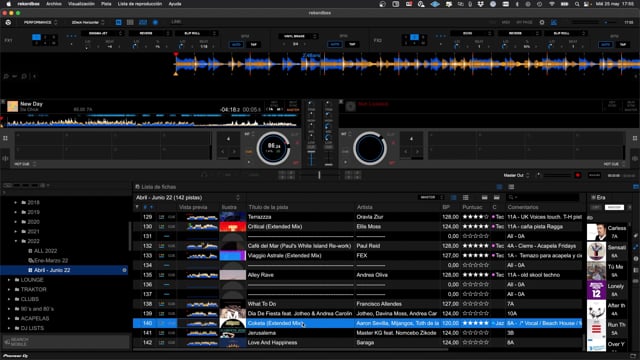Click deck 1 play button below CUE
The image size is (640, 360).
tap(249, 162)
